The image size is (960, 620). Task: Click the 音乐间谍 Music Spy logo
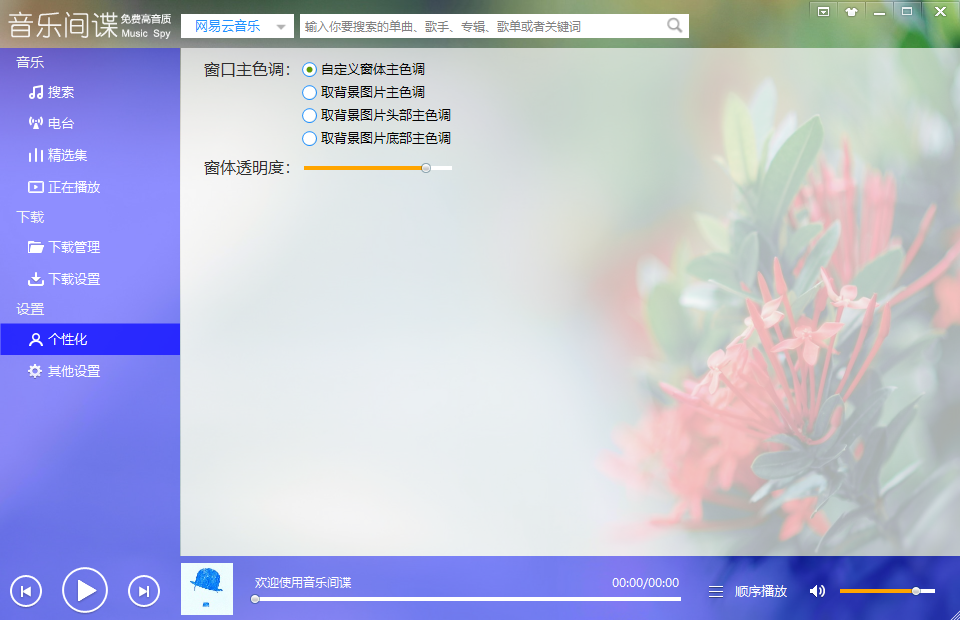pos(89,26)
